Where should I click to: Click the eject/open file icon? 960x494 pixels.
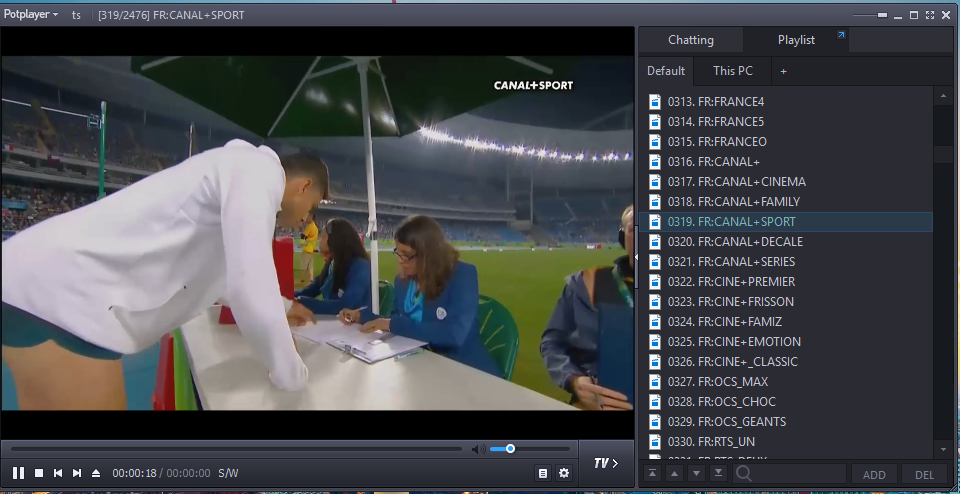click(x=96, y=473)
